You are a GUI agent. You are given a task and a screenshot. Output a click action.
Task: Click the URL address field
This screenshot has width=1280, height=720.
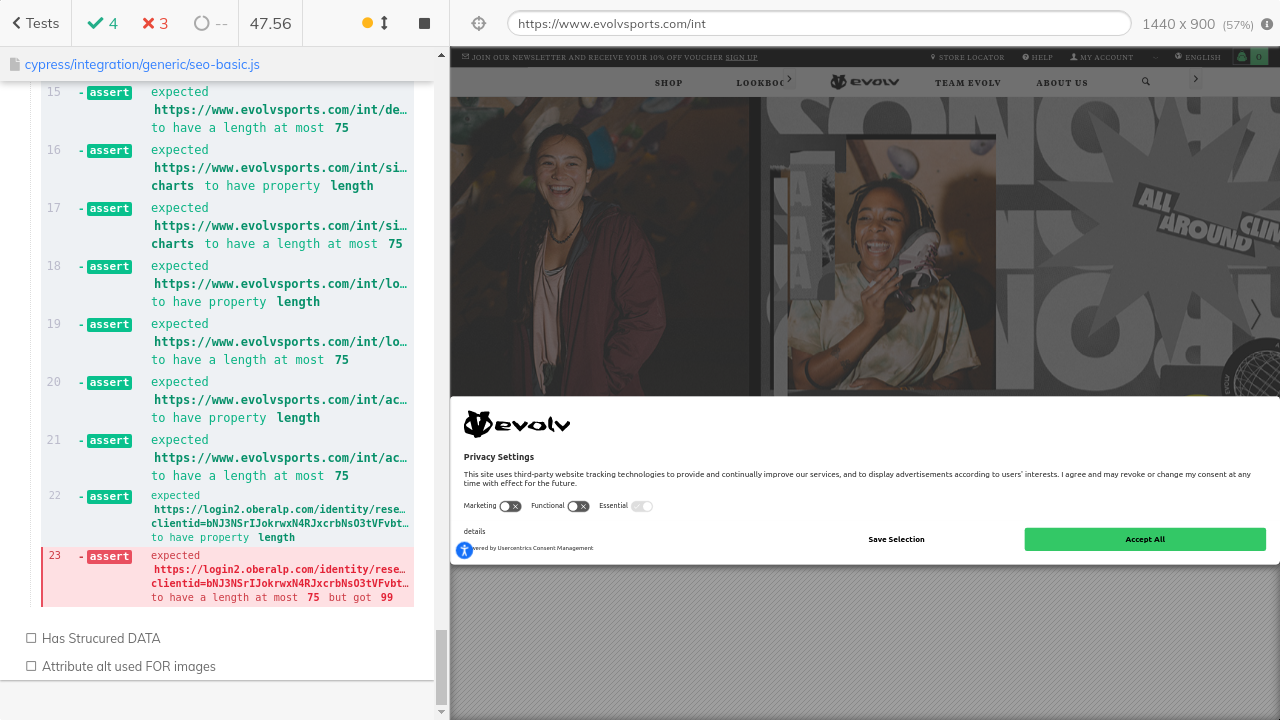(x=818, y=24)
